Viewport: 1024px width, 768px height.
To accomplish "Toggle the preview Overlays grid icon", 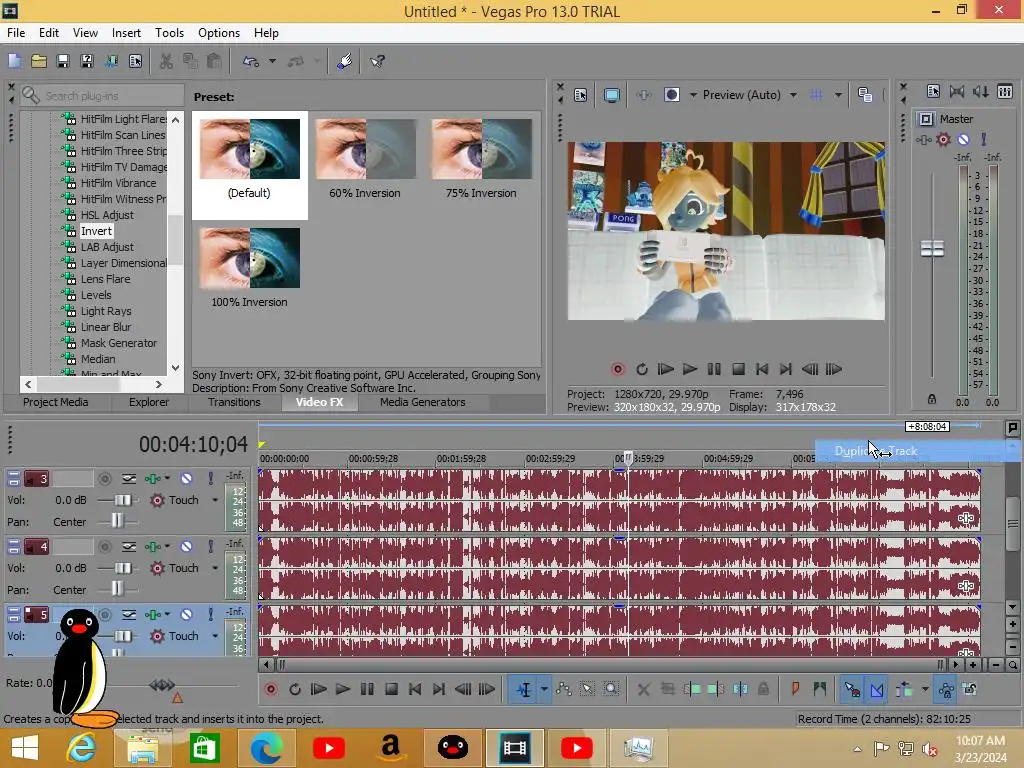I will point(816,95).
